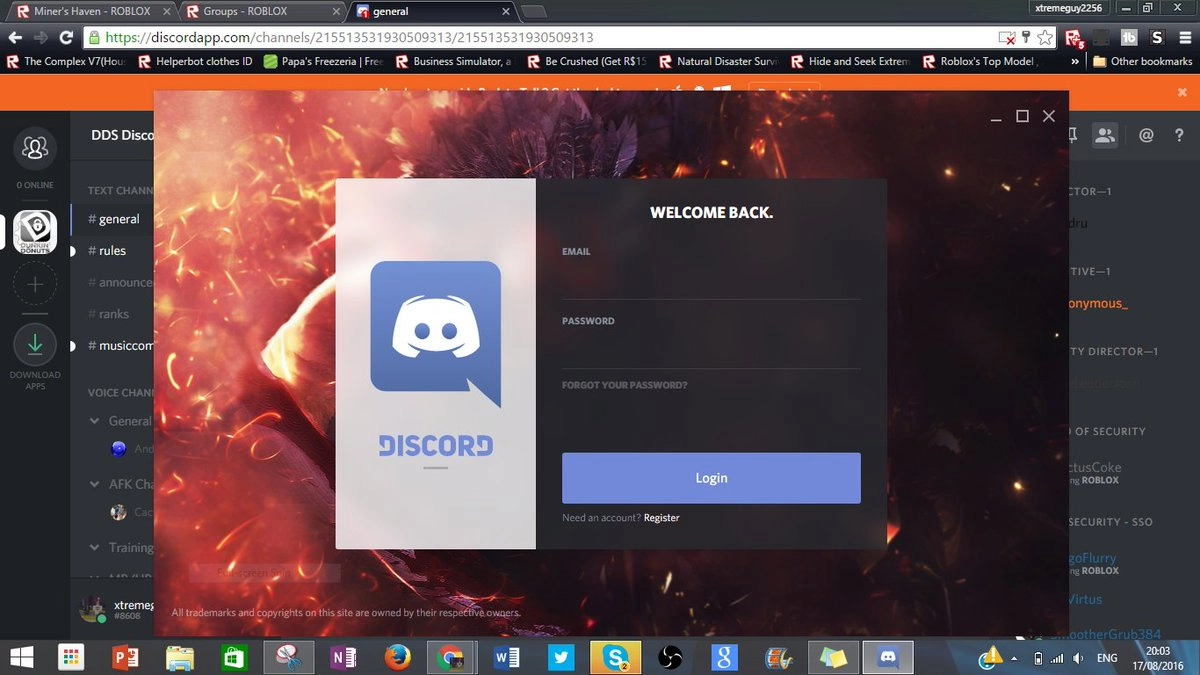Collapse the Training voice channel group
1200x675 pixels.
[95, 547]
